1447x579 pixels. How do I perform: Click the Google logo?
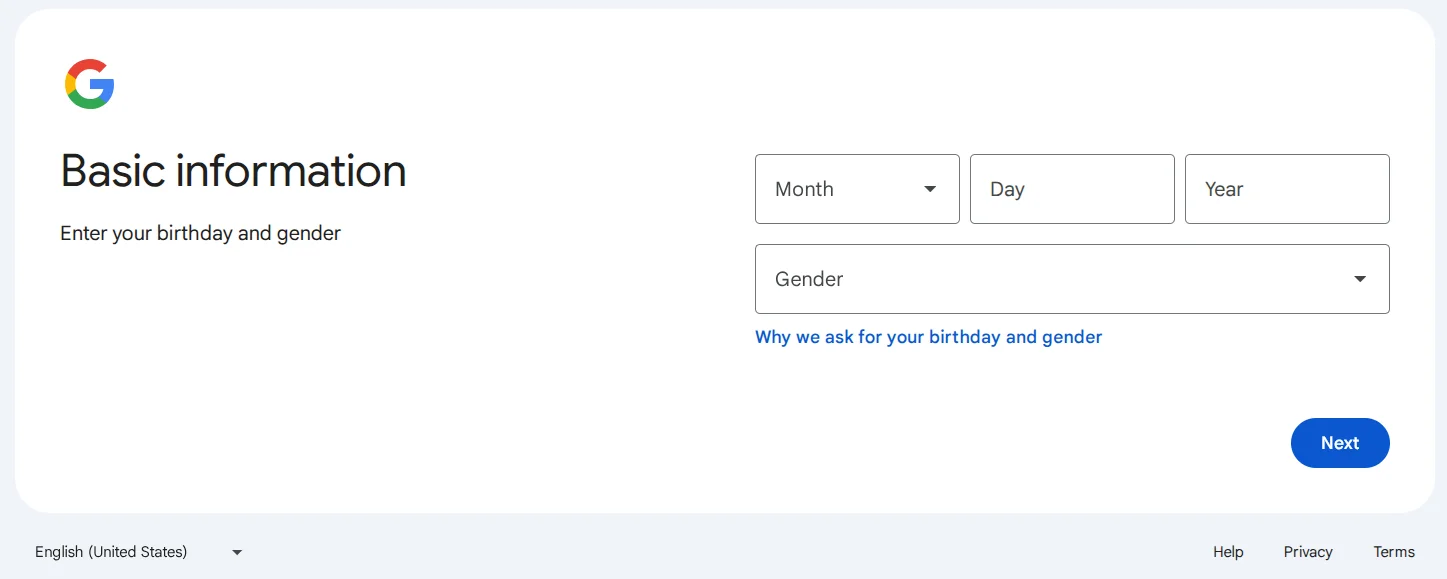tap(90, 84)
